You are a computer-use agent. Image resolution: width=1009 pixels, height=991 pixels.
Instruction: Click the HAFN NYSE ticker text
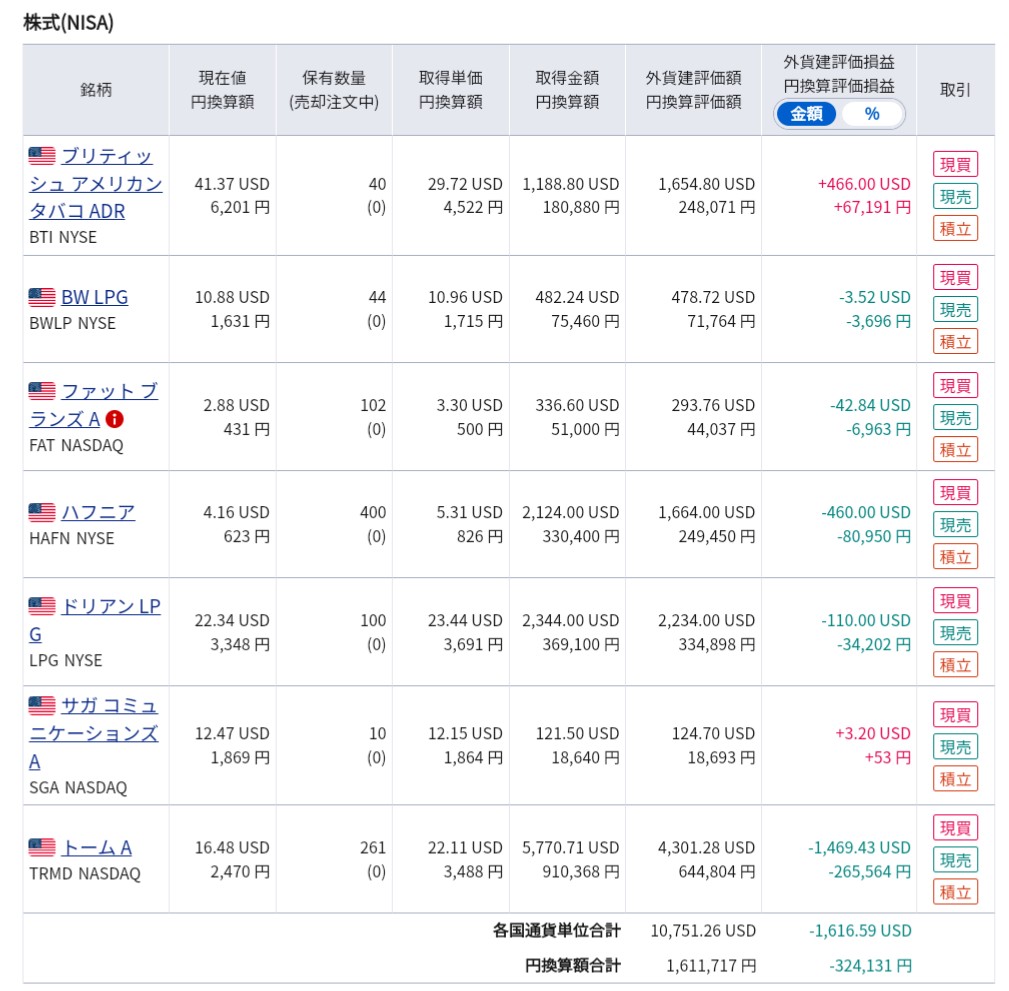[71, 538]
